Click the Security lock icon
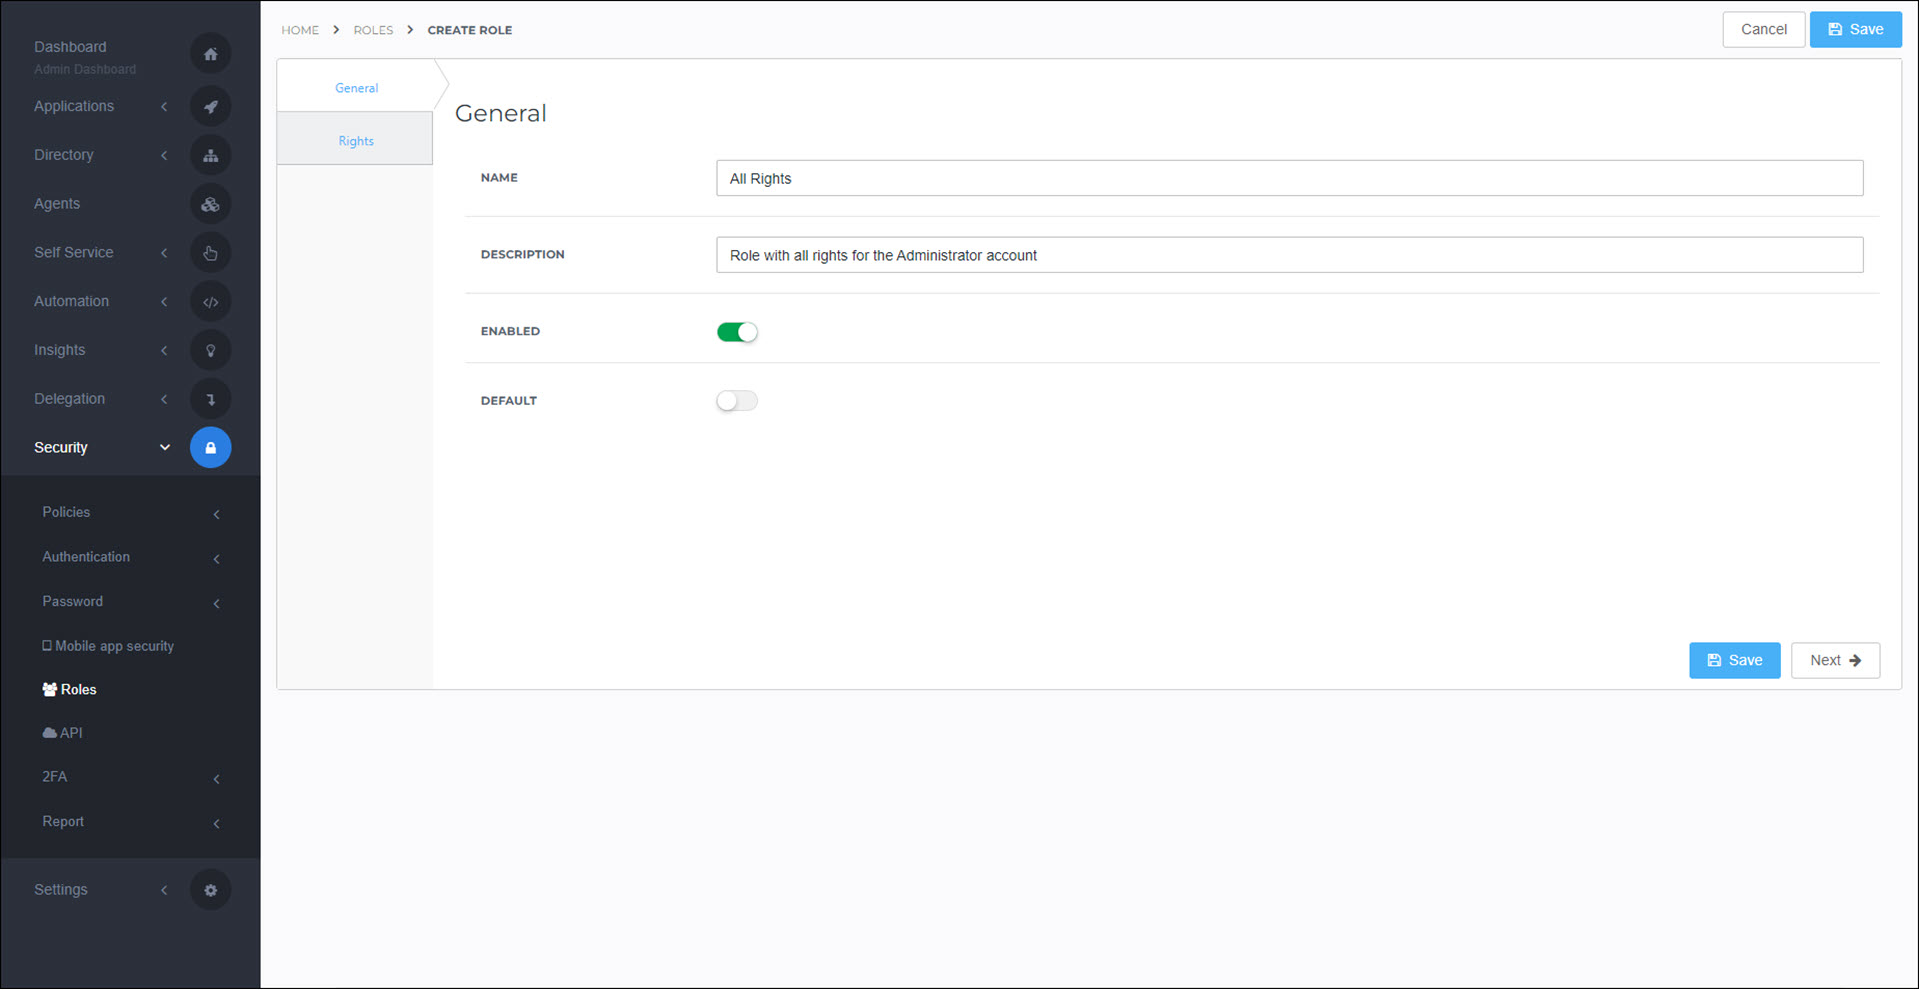 [x=210, y=448]
